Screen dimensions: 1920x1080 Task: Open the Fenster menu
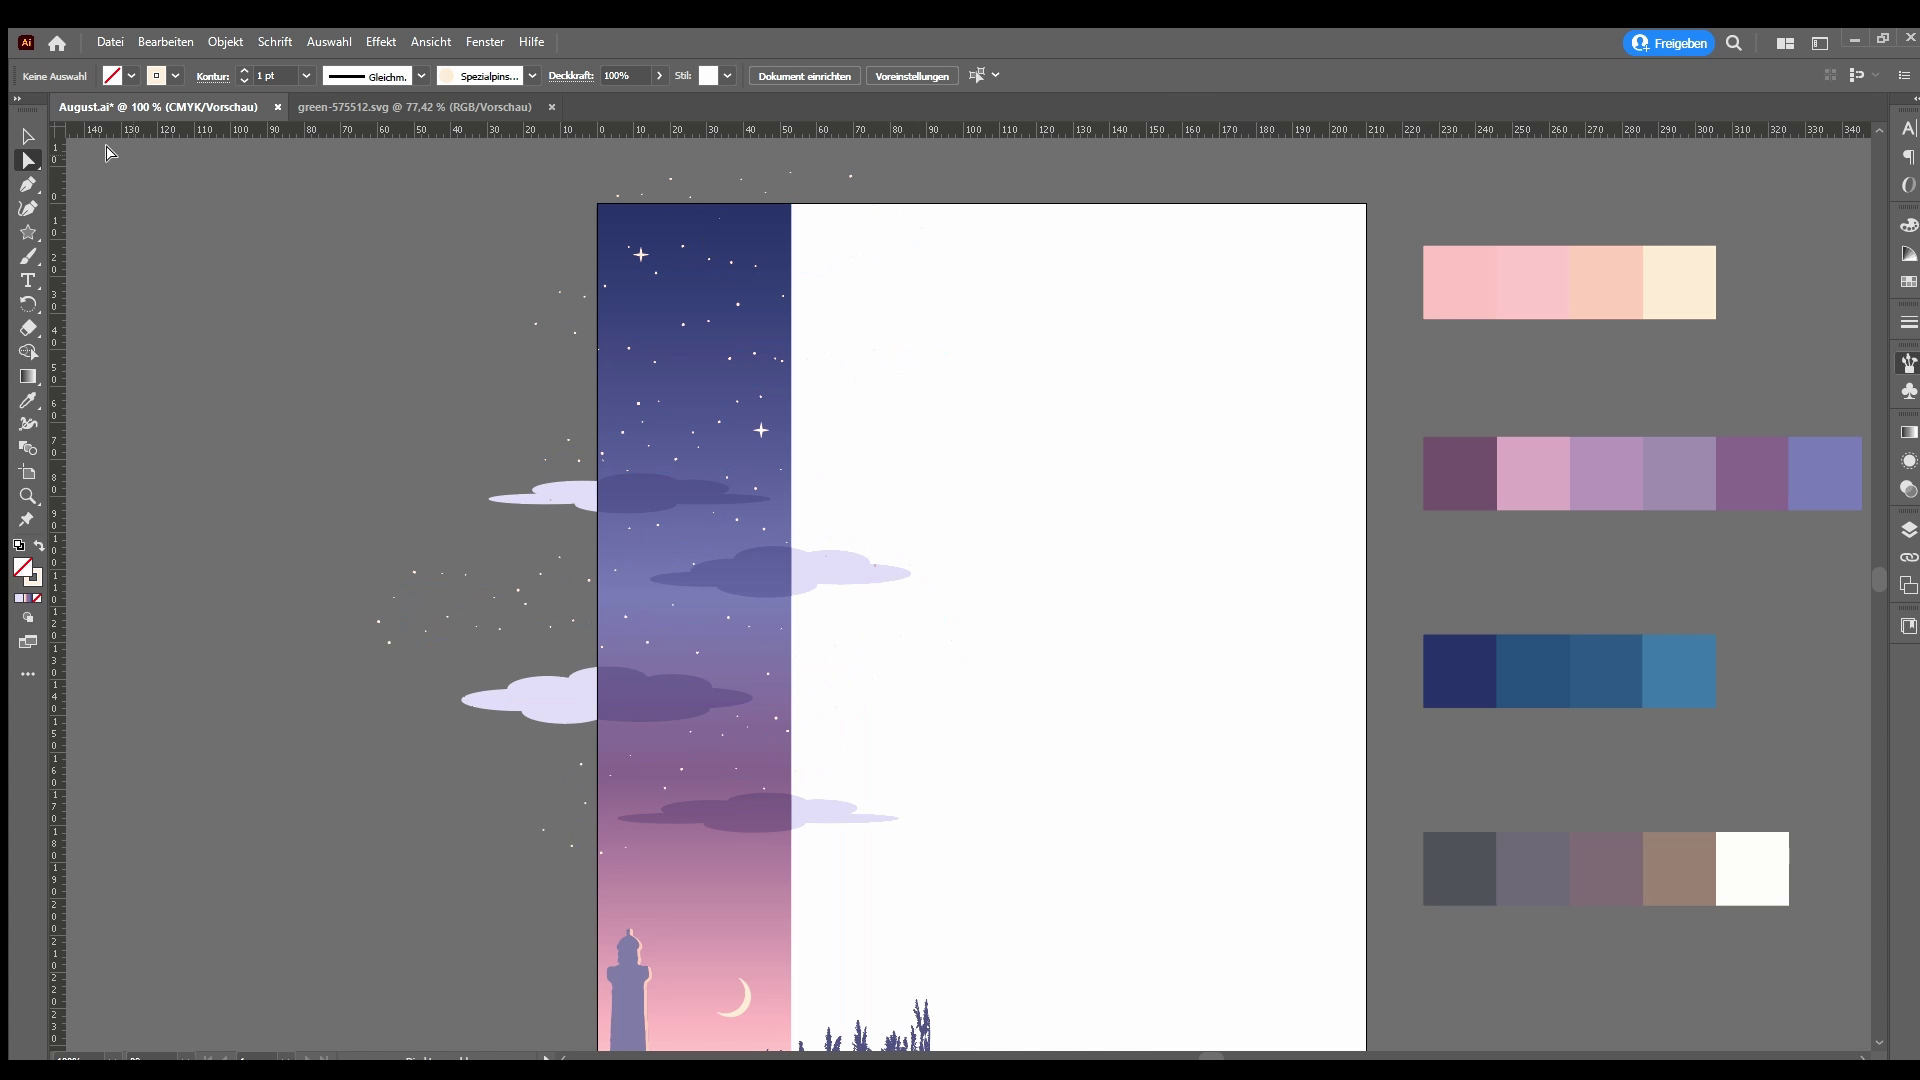pos(485,42)
